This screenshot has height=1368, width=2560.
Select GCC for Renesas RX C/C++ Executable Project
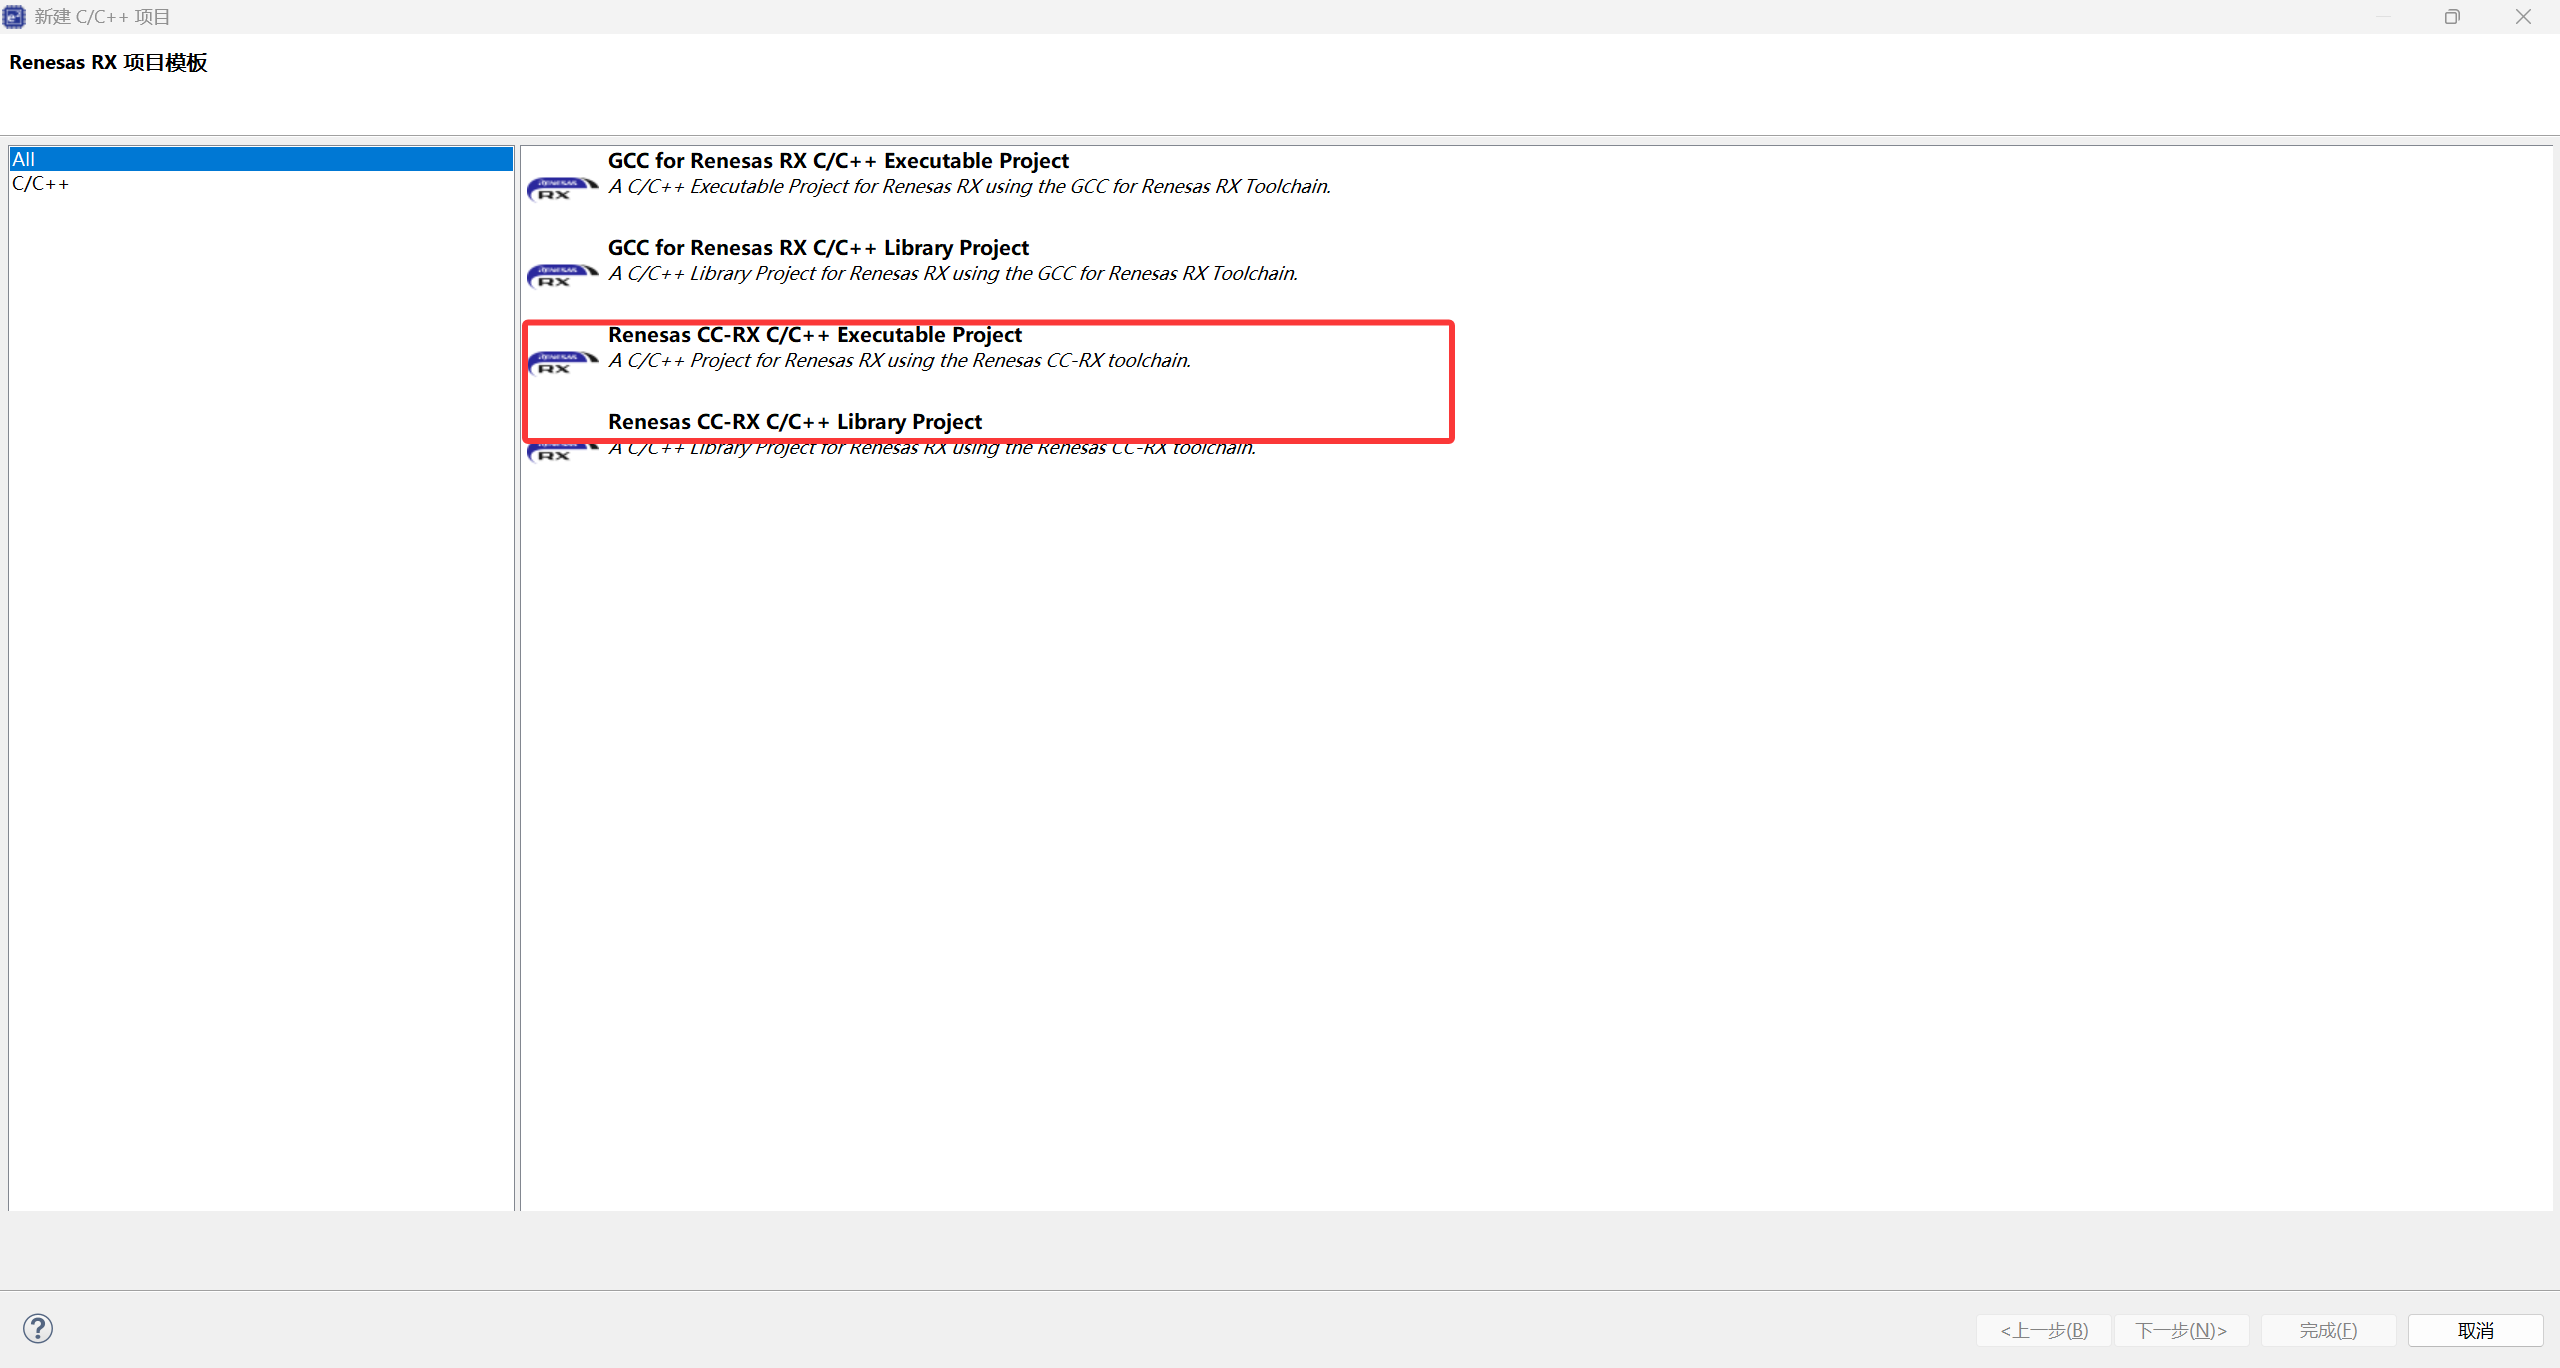click(838, 161)
